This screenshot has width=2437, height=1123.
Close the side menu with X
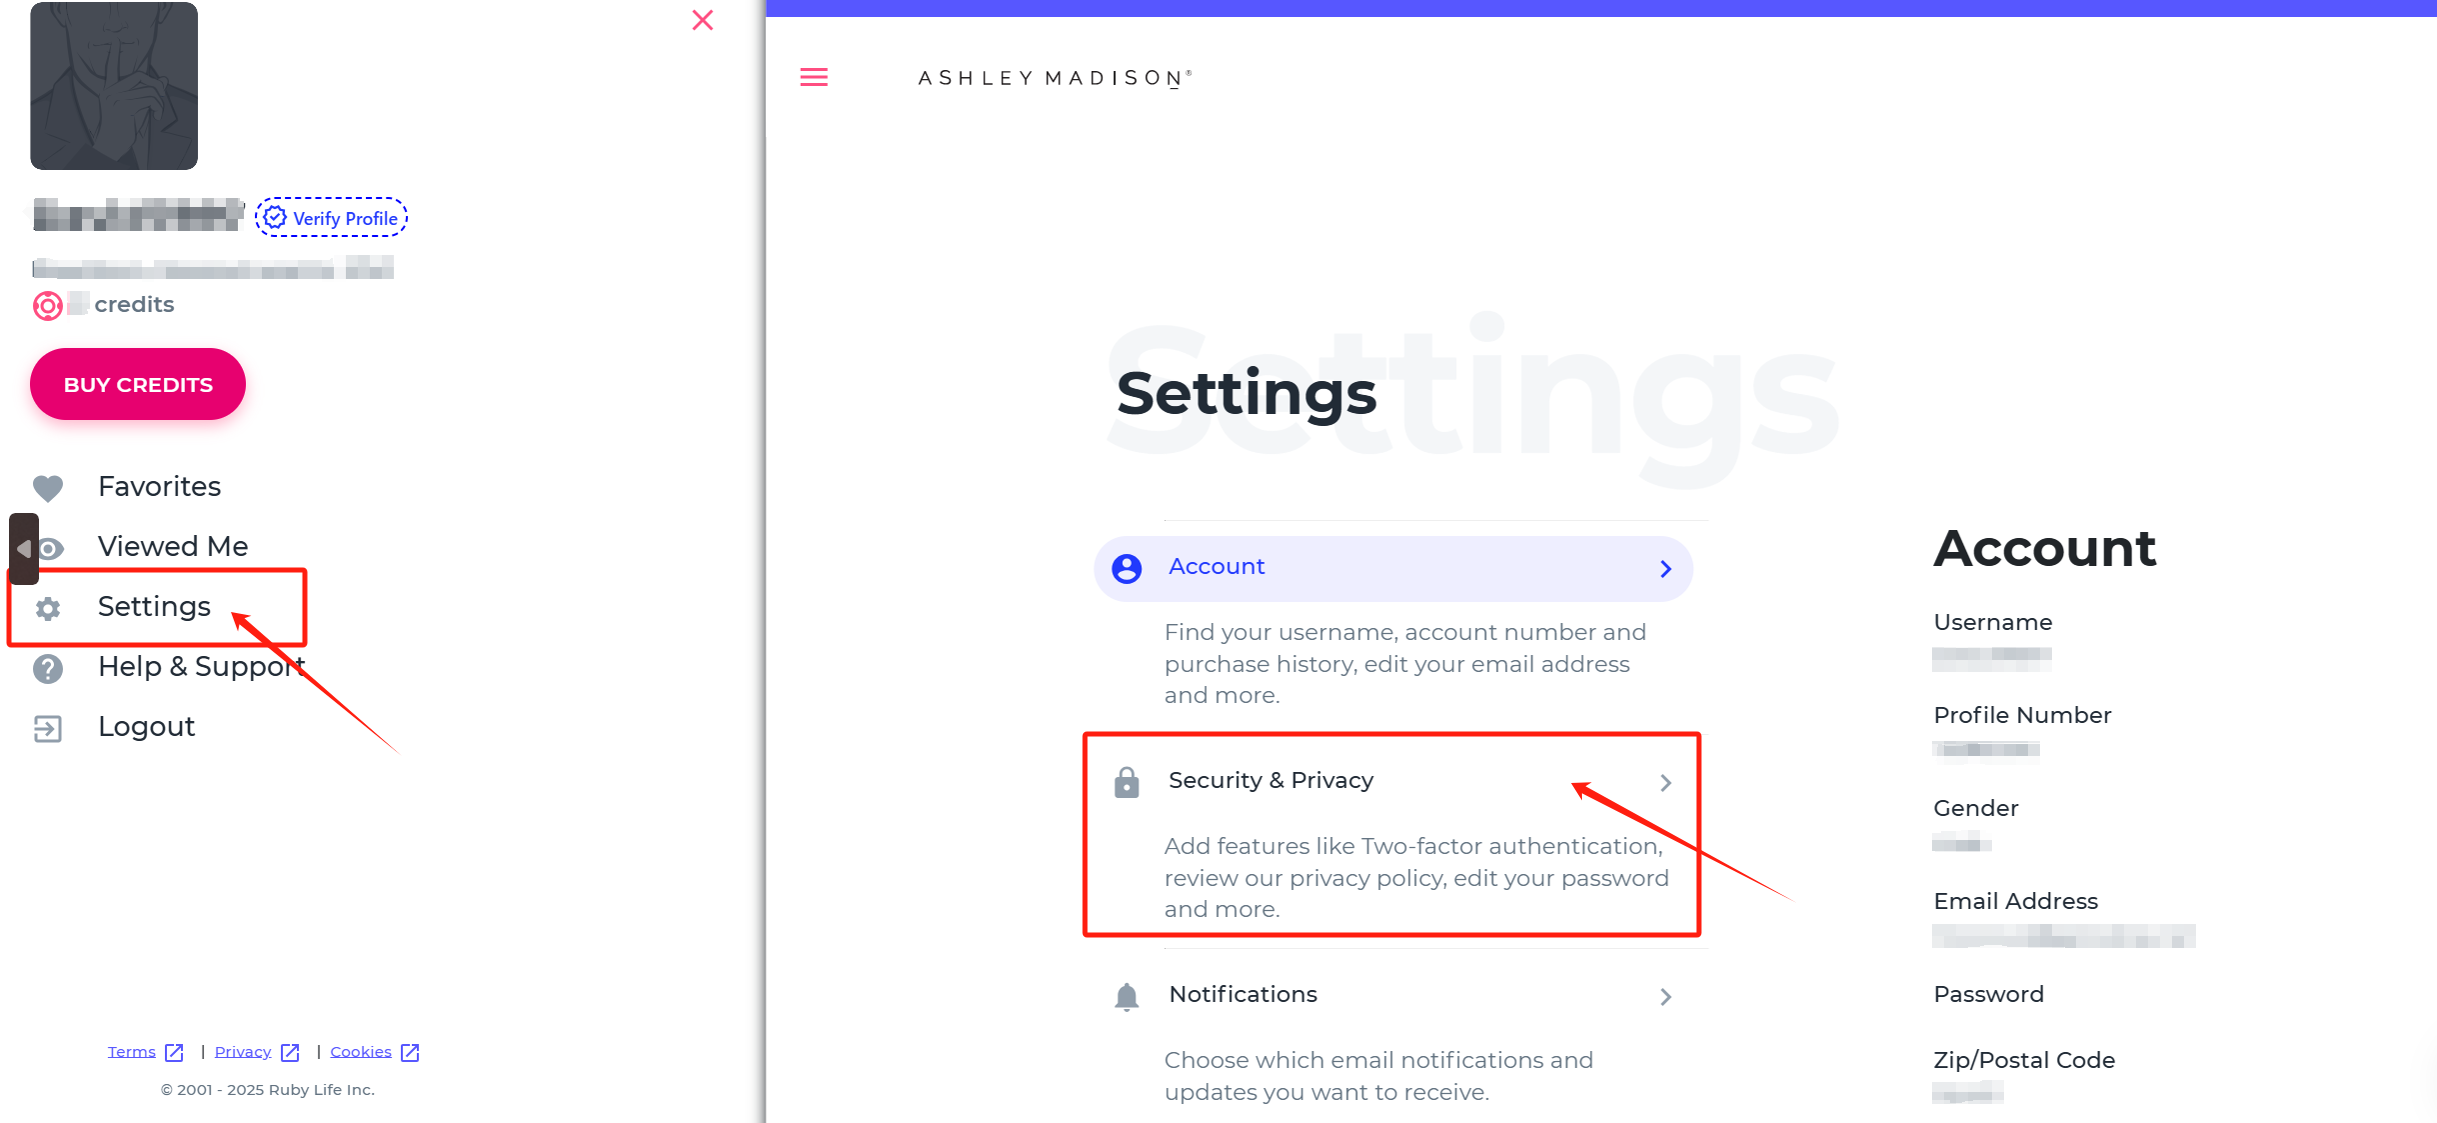[703, 20]
